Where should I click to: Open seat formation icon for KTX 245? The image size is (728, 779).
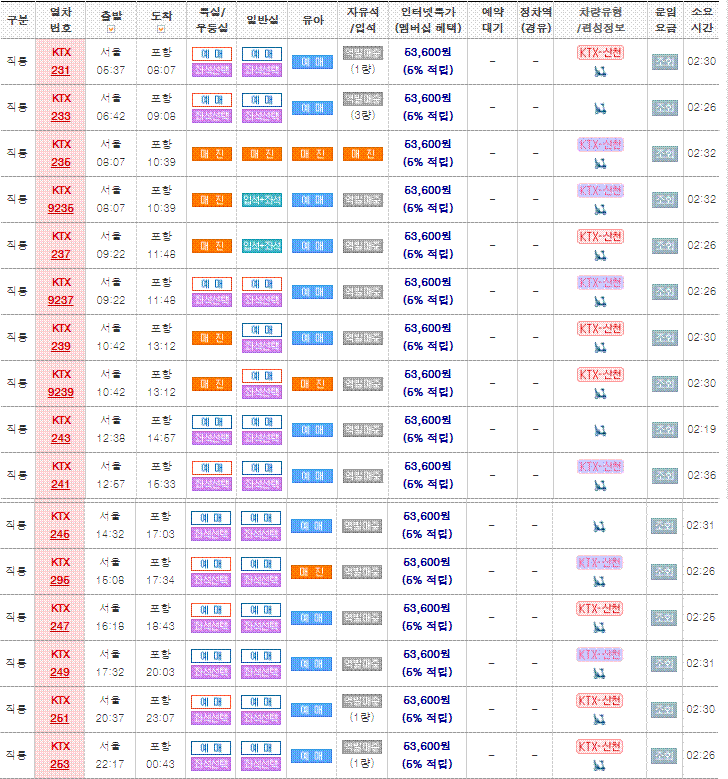coord(599,526)
